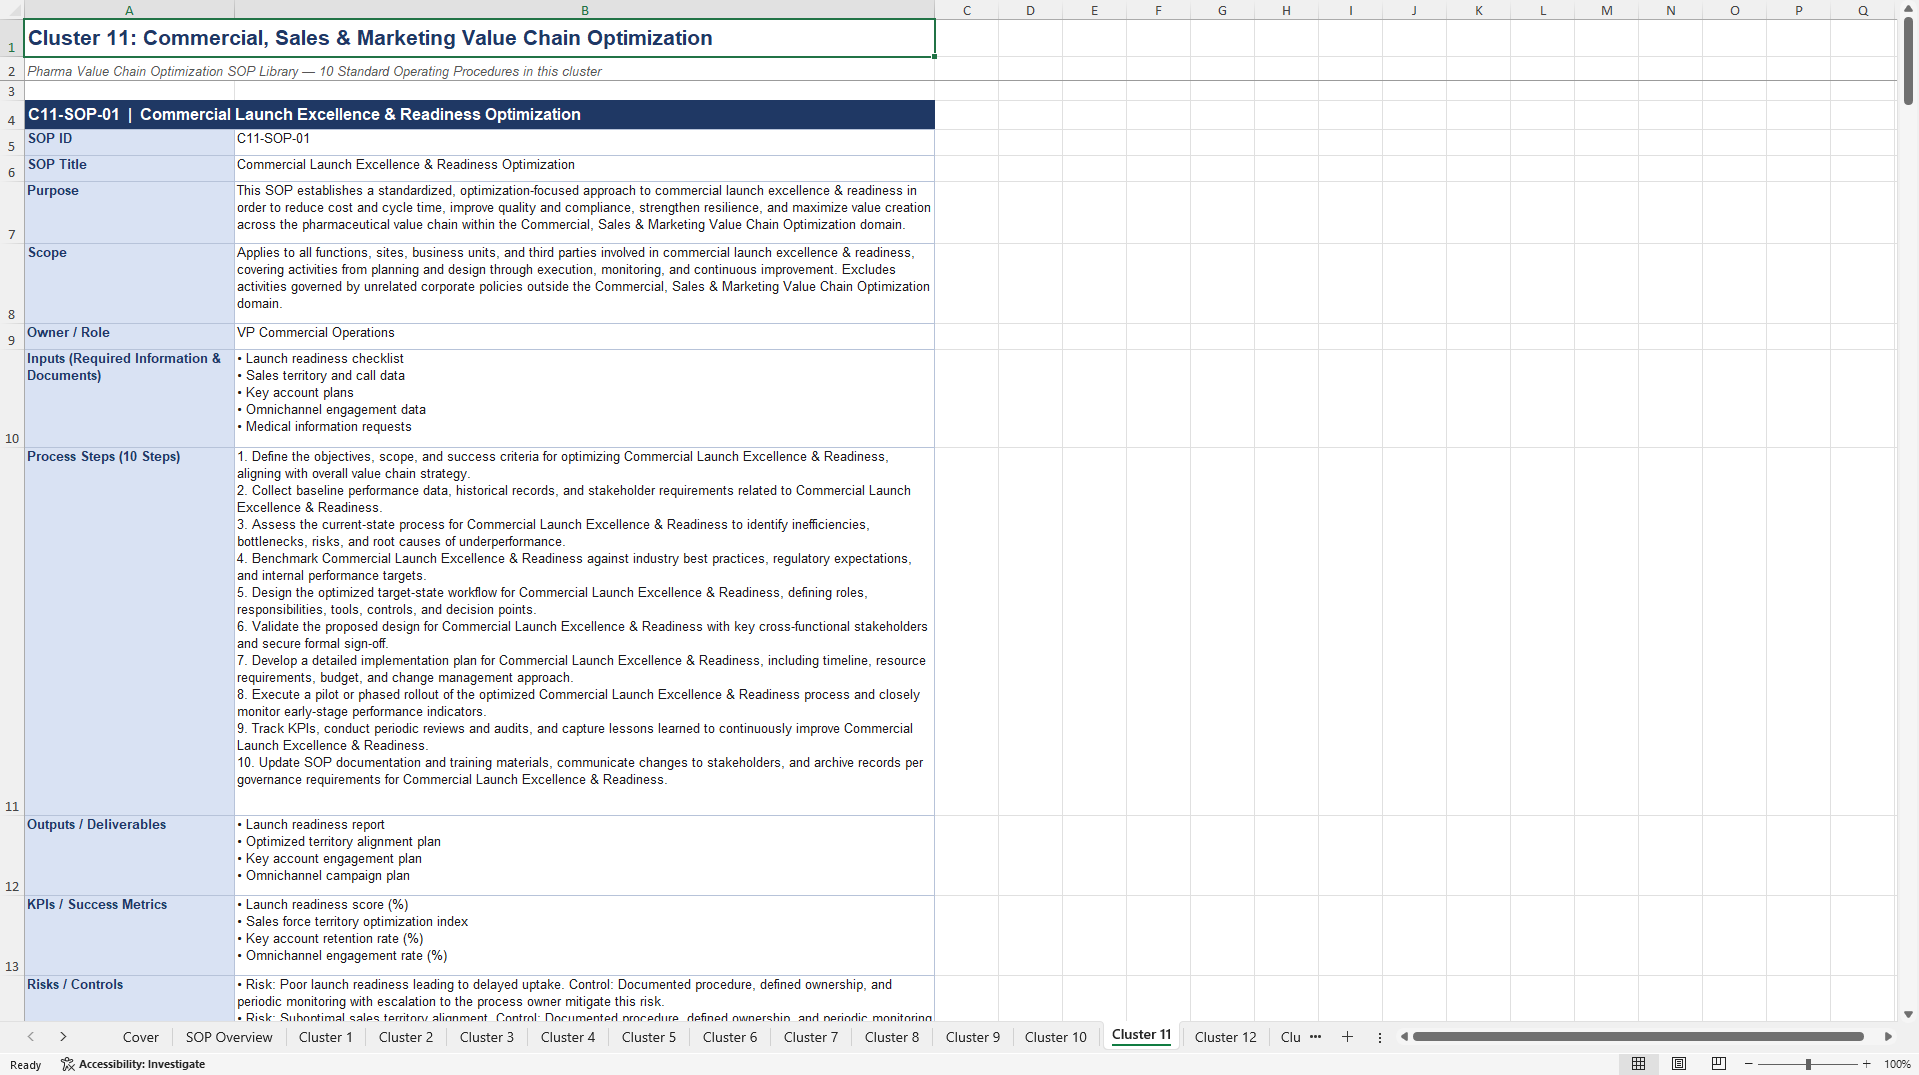Click the horizontal scrollbar thumb
The width and height of the screenshot is (1919, 1075).
[x=1638, y=1037]
